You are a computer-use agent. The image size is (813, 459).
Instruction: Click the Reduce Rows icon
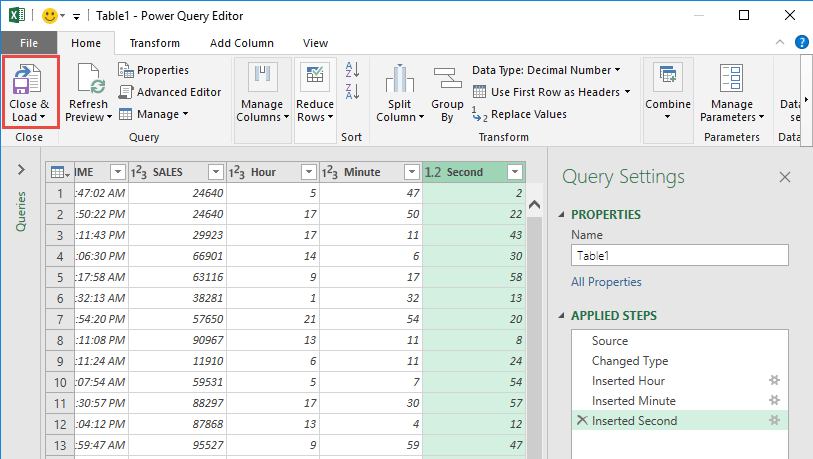314,77
